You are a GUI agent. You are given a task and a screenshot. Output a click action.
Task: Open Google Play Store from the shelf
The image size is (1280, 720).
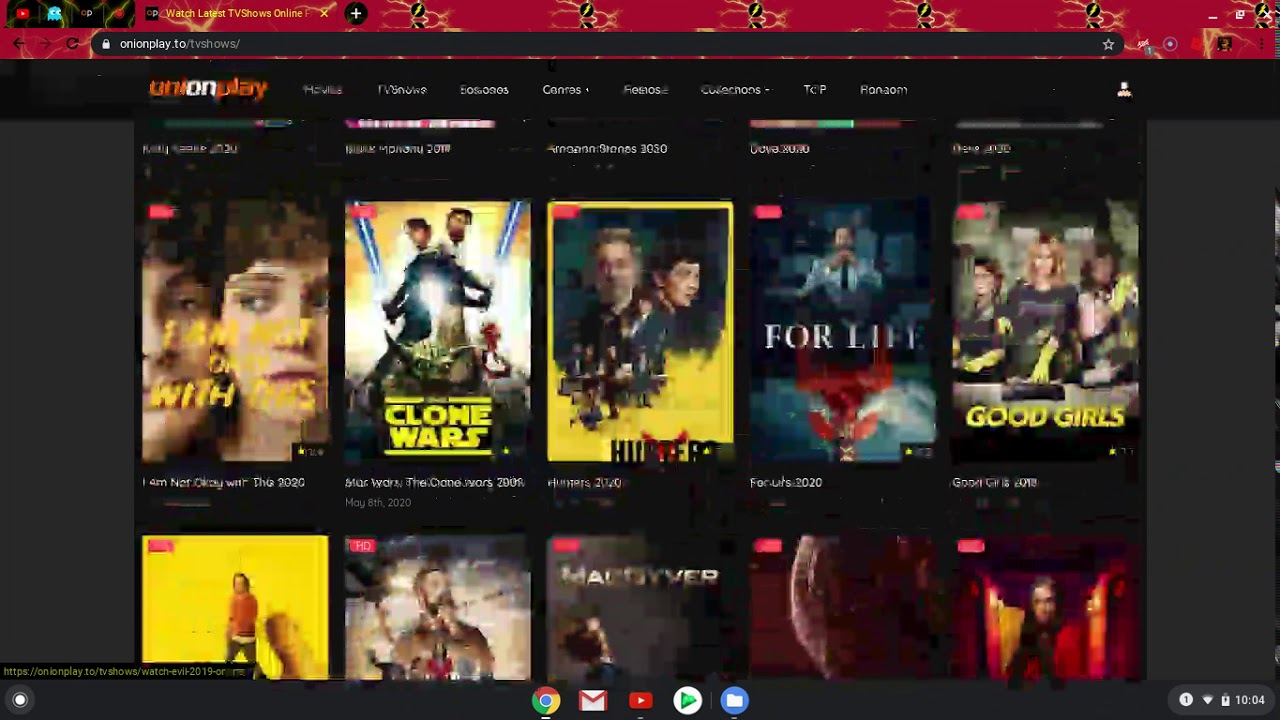(687, 700)
